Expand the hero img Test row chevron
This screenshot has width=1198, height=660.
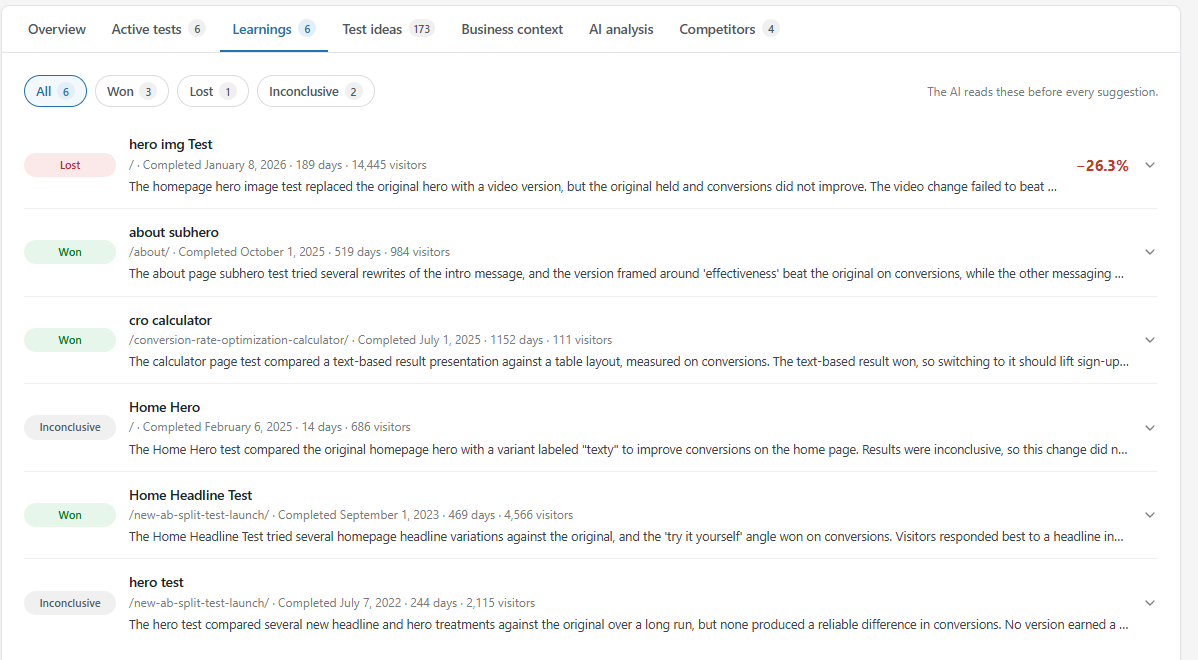click(1150, 165)
